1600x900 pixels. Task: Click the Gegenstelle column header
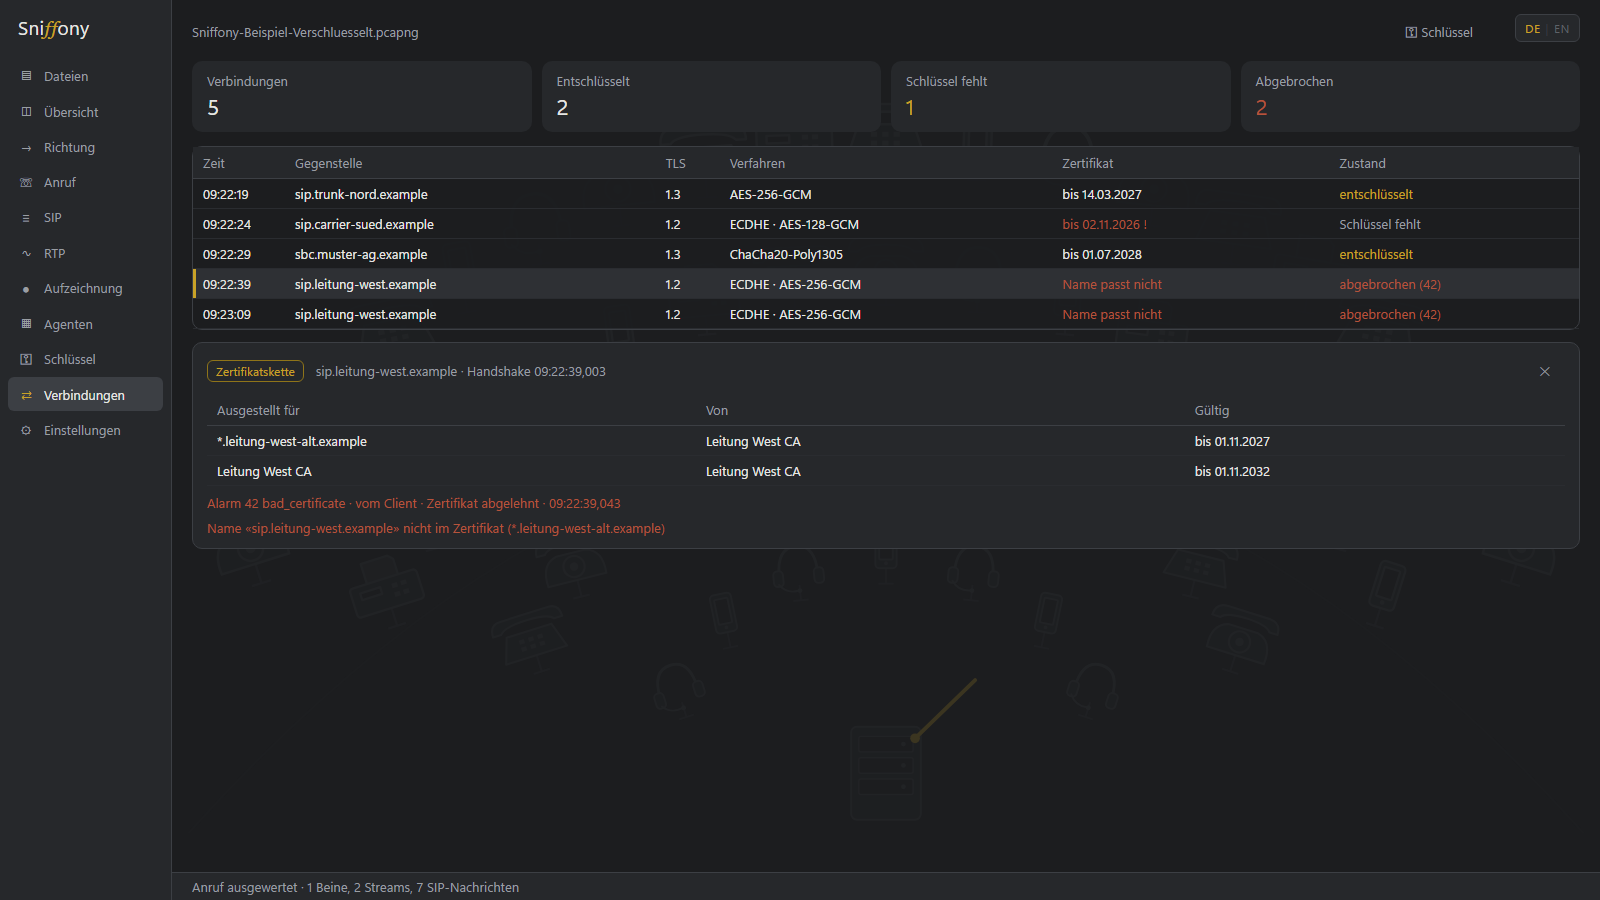[x=329, y=164]
